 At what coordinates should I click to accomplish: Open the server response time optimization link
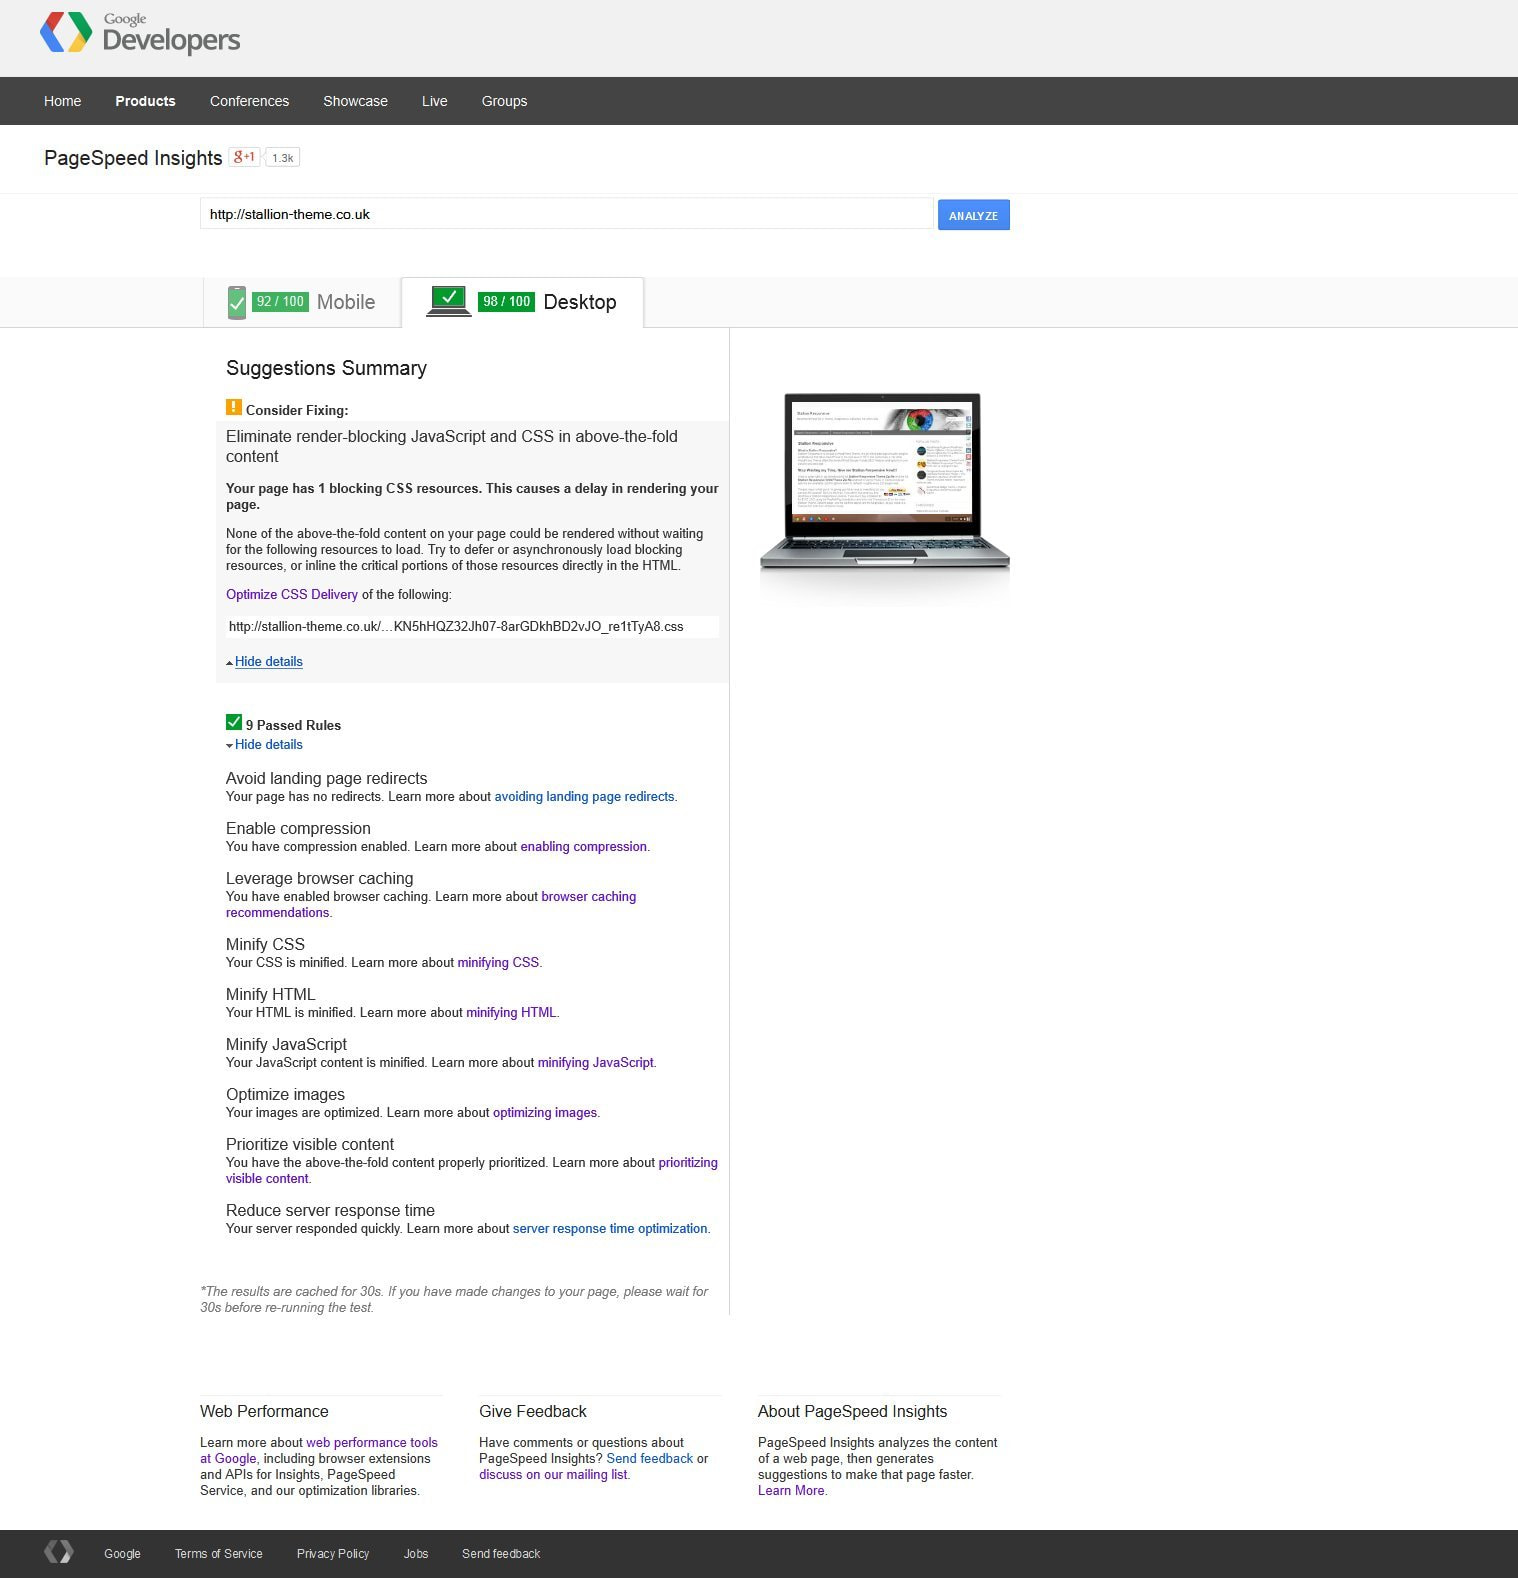(x=610, y=1229)
